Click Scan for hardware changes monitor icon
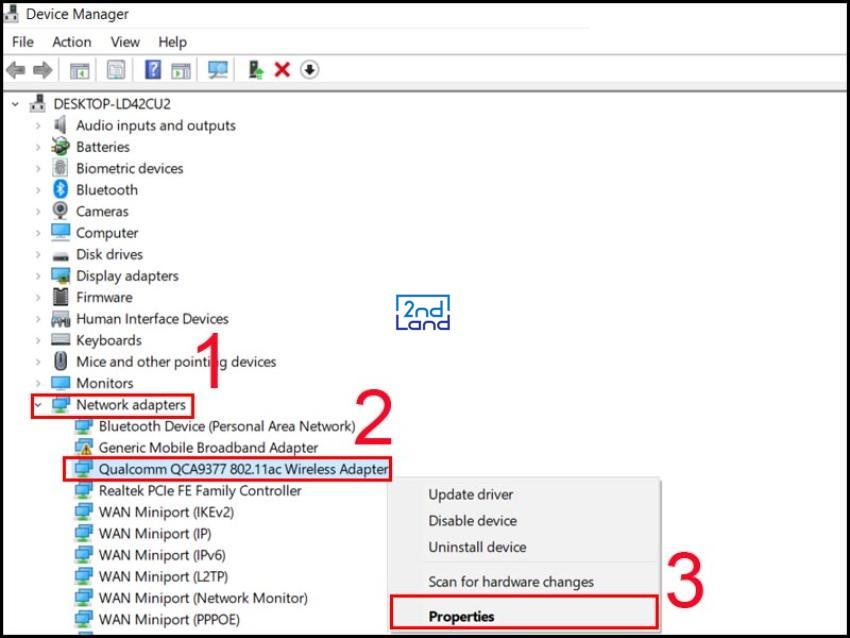Image resolution: width=850 pixels, height=638 pixels. coord(218,69)
